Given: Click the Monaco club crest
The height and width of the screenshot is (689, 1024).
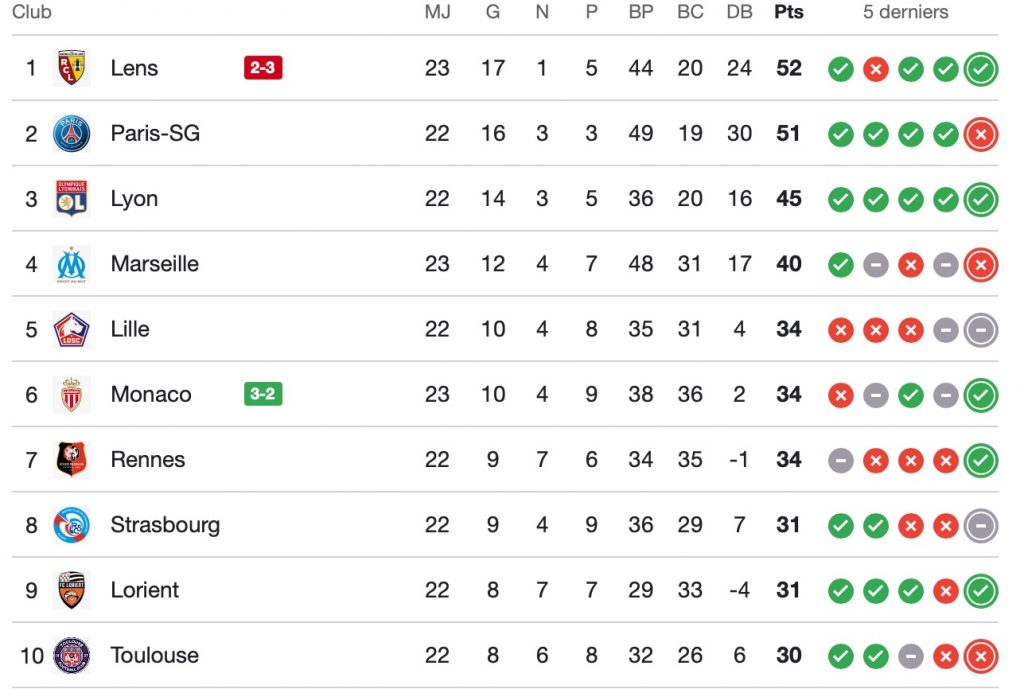Looking at the screenshot, I should tap(71, 394).
